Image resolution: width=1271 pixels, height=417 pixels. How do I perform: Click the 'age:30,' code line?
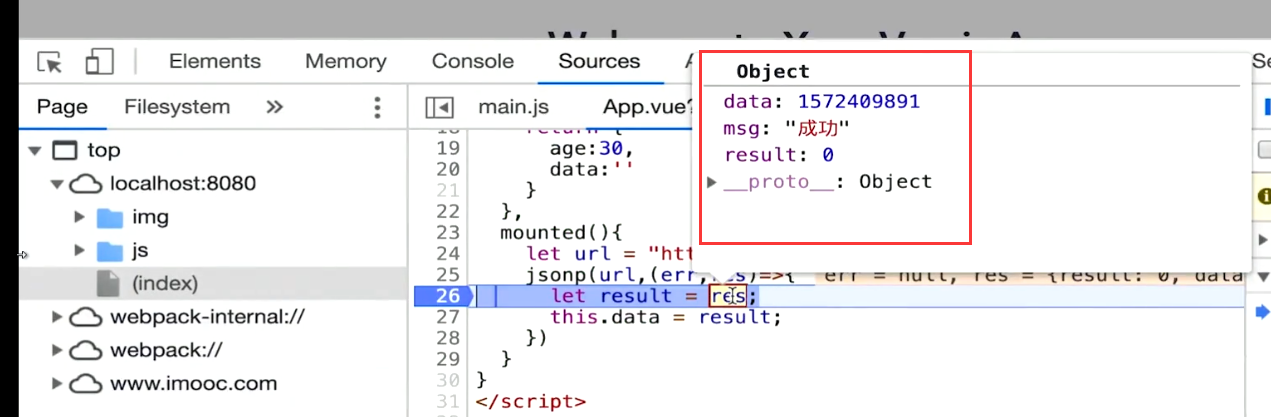click(x=592, y=149)
